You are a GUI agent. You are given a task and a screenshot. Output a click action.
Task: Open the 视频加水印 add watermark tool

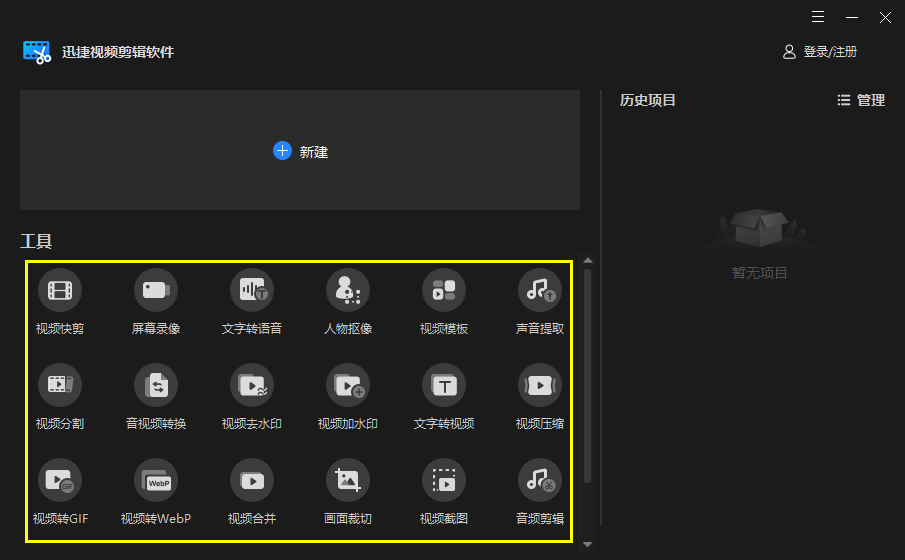(x=348, y=385)
